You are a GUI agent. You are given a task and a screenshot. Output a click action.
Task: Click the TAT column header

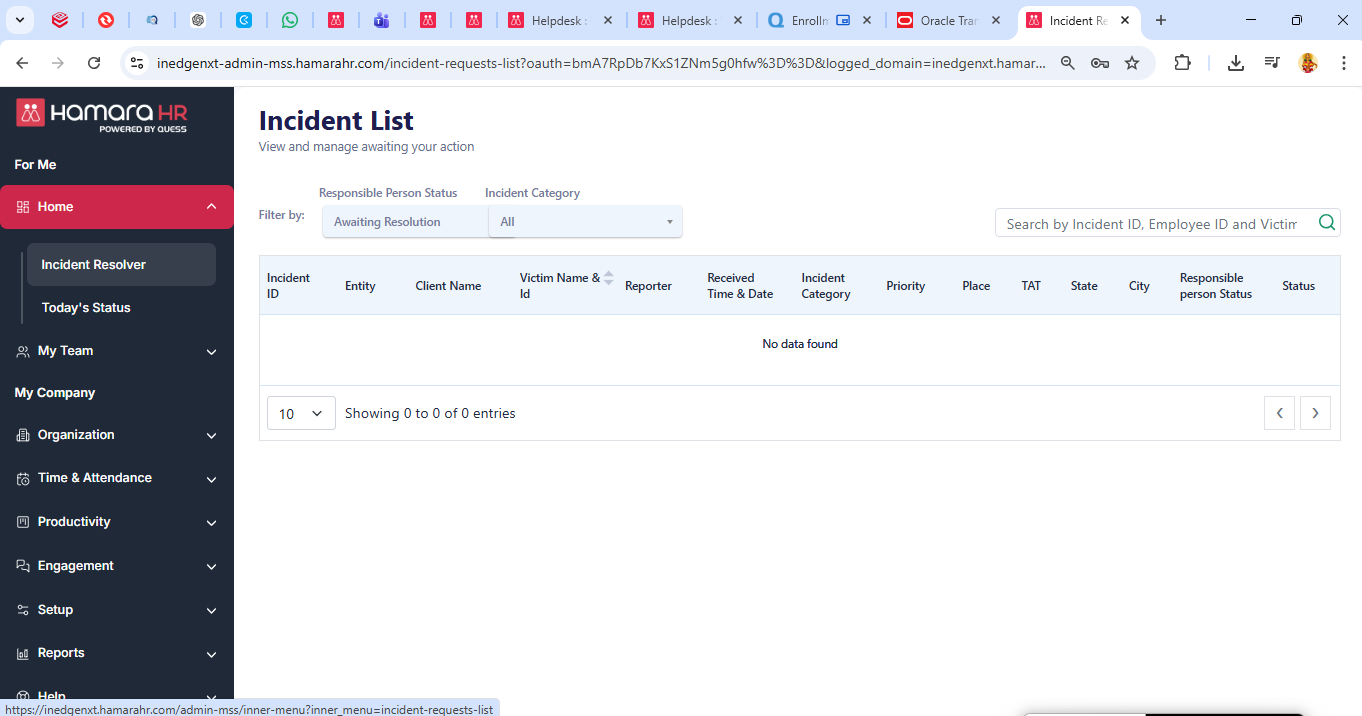tap(1031, 286)
